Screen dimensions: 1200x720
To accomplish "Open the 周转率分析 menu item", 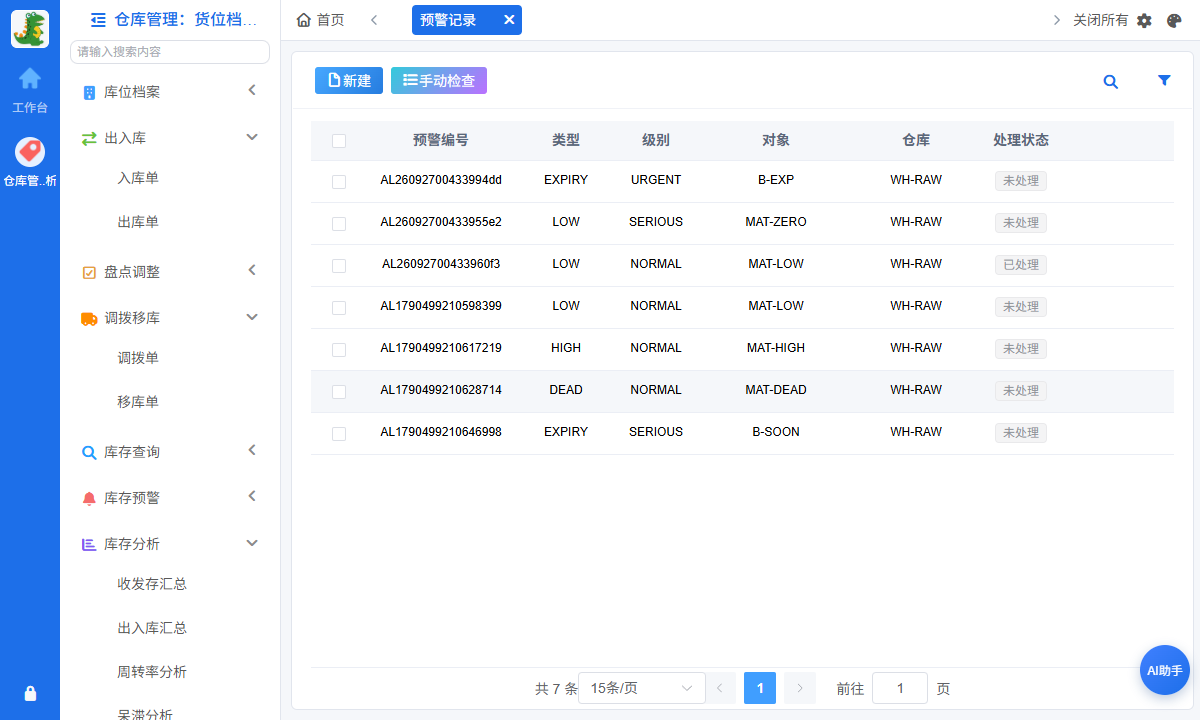I will 152,672.
